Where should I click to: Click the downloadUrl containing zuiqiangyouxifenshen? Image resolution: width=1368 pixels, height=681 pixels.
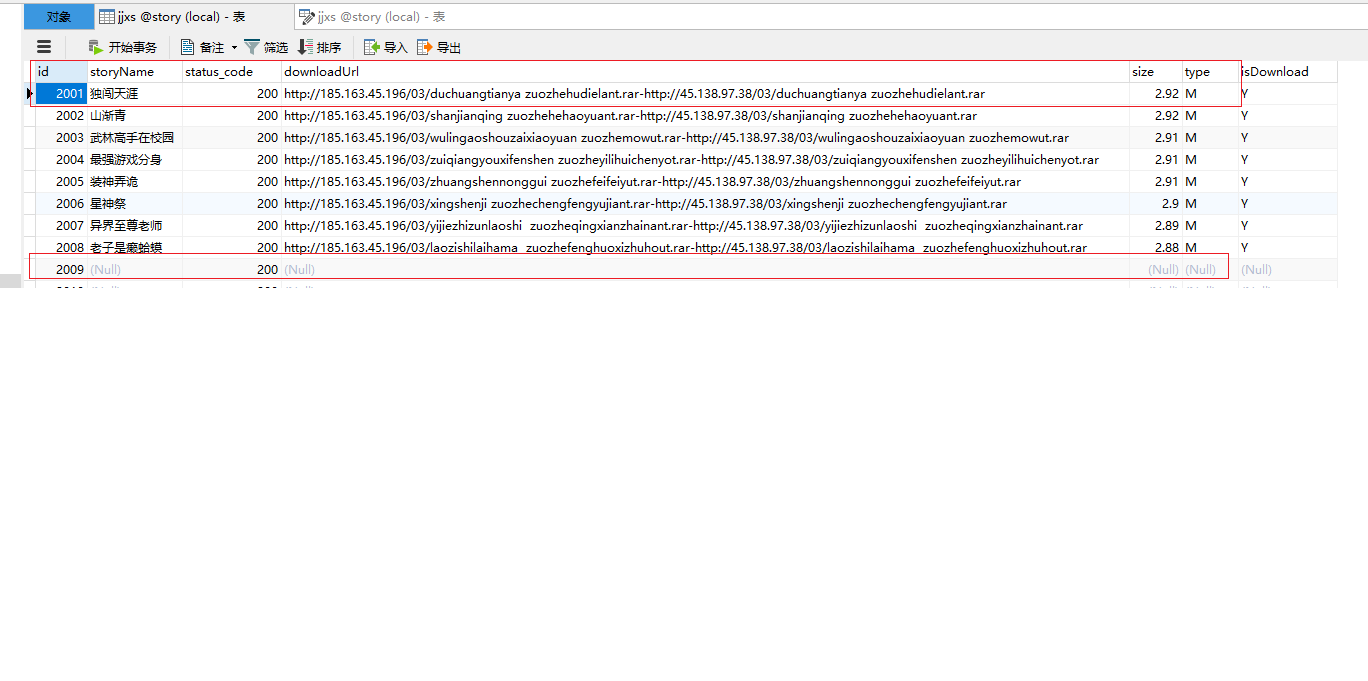(x=705, y=159)
